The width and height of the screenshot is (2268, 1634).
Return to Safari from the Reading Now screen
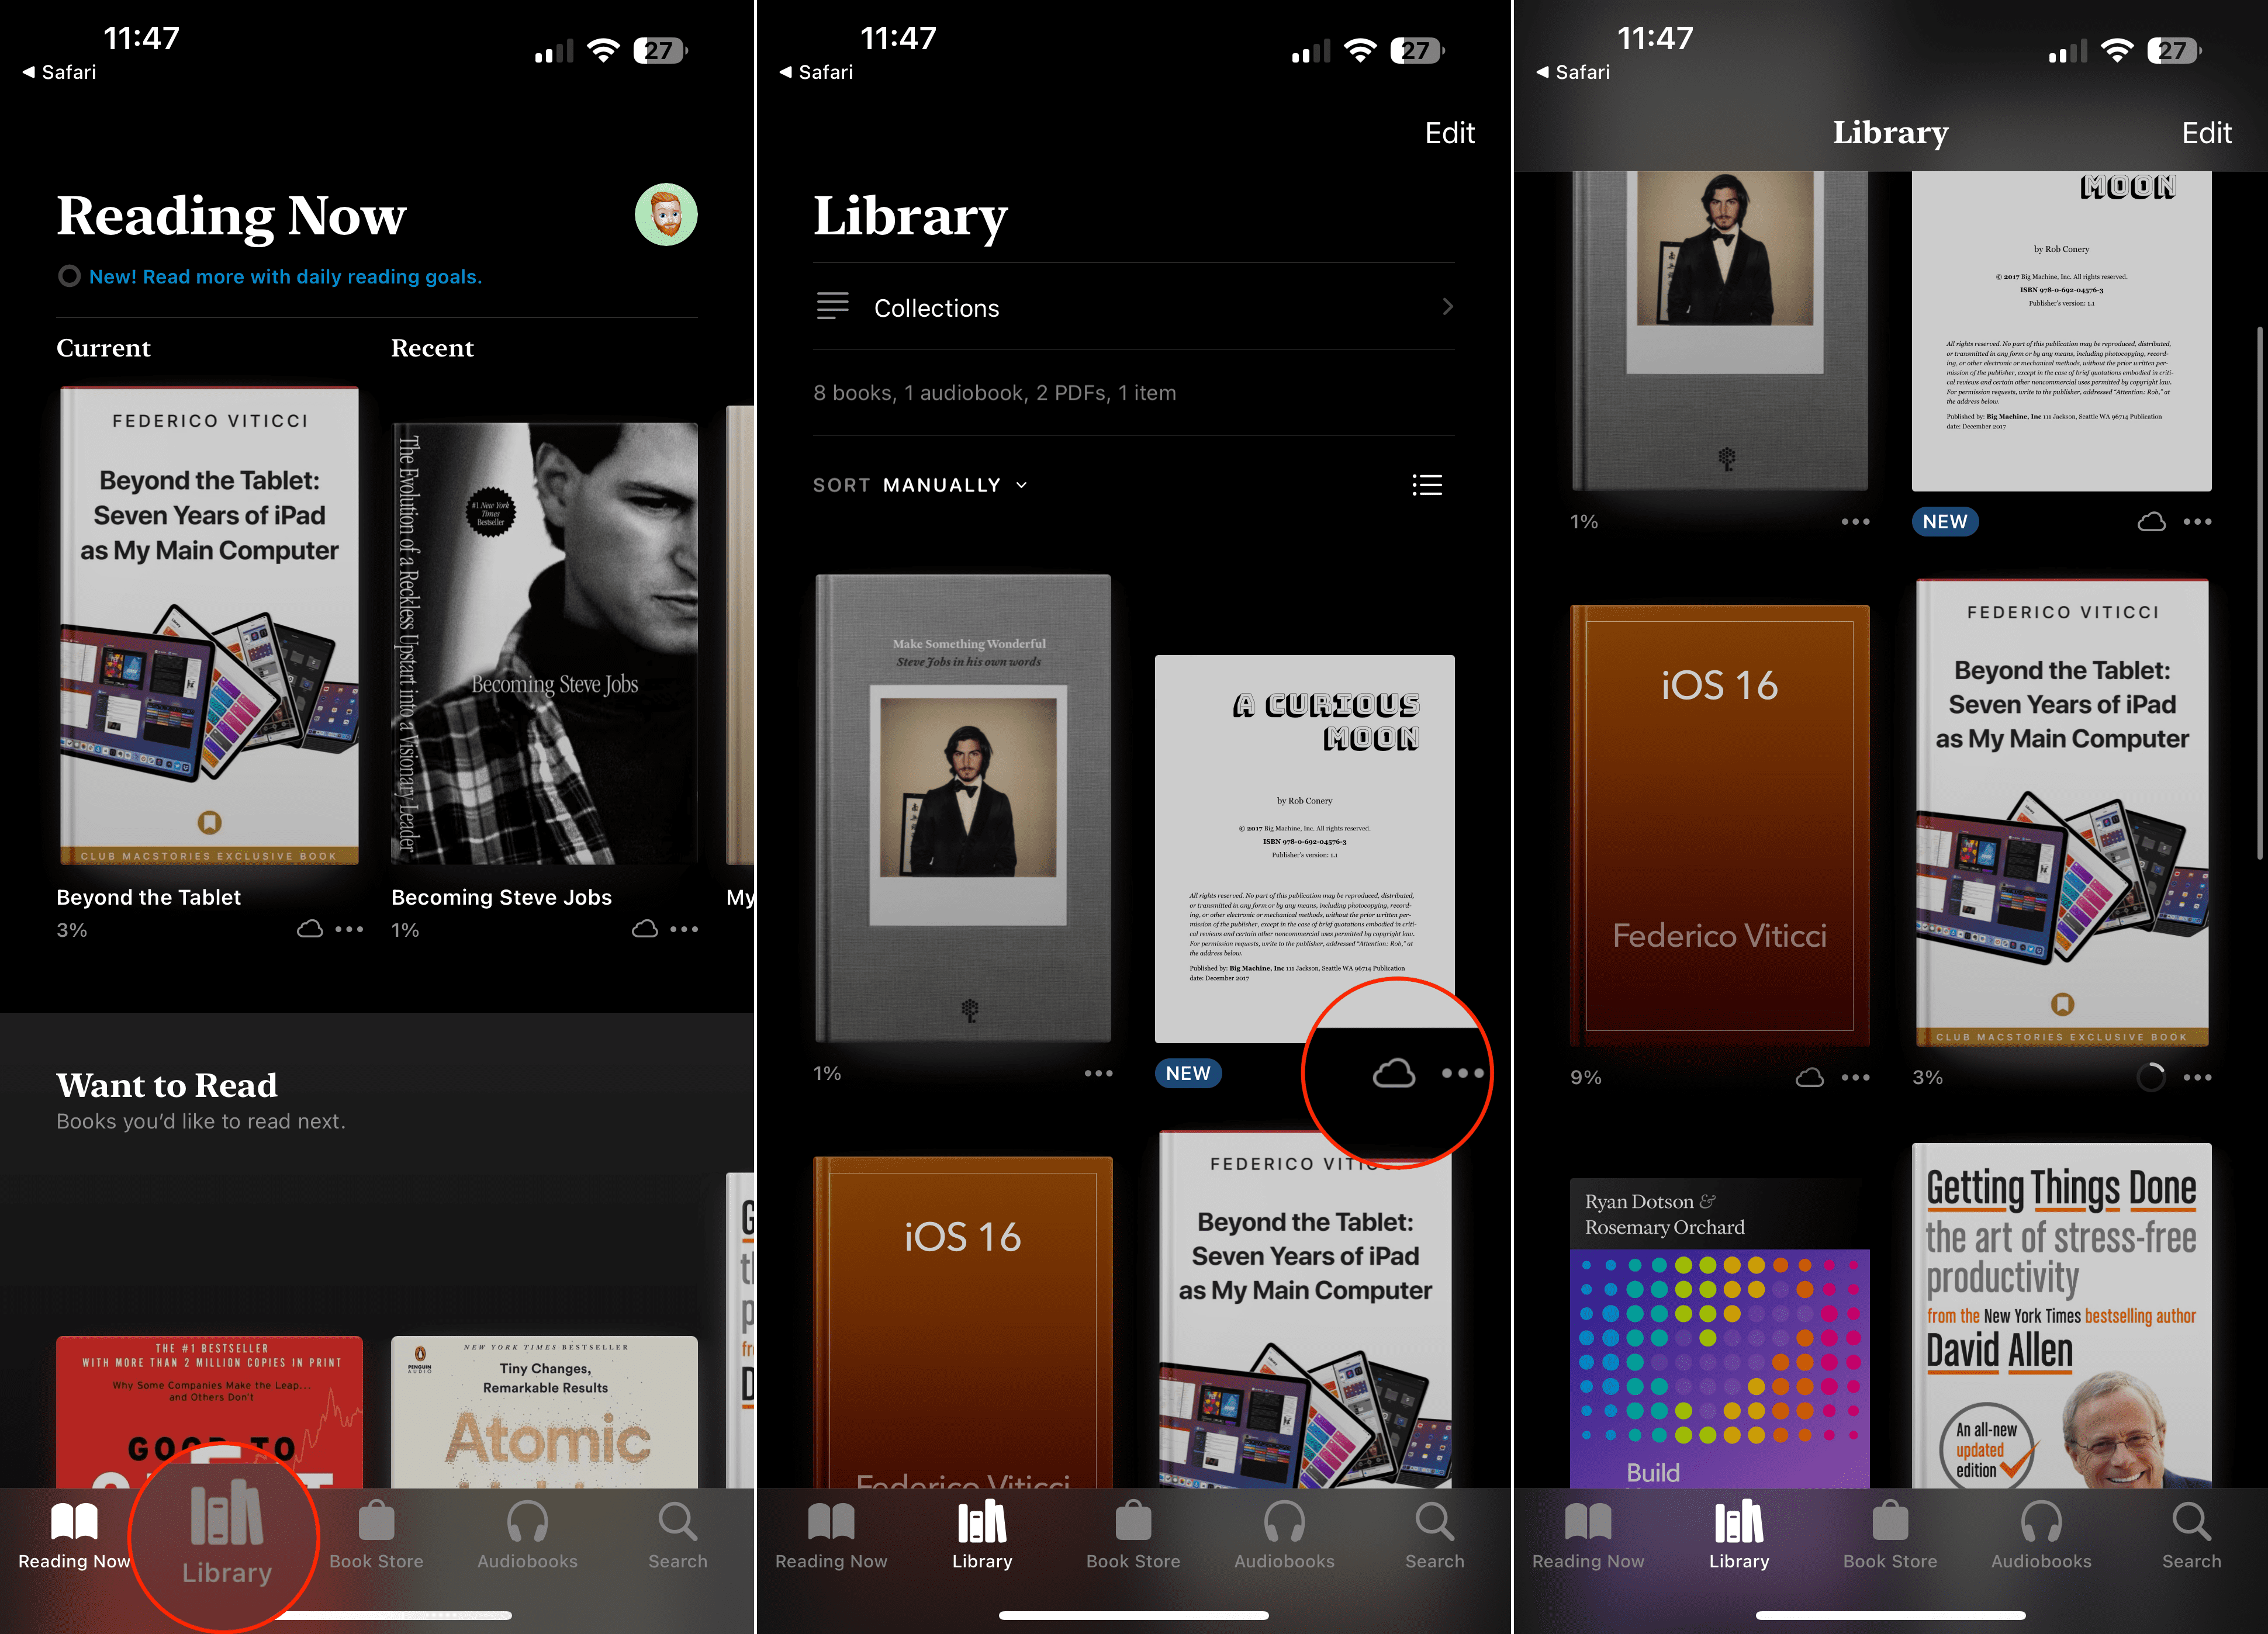click(x=60, y=72)
